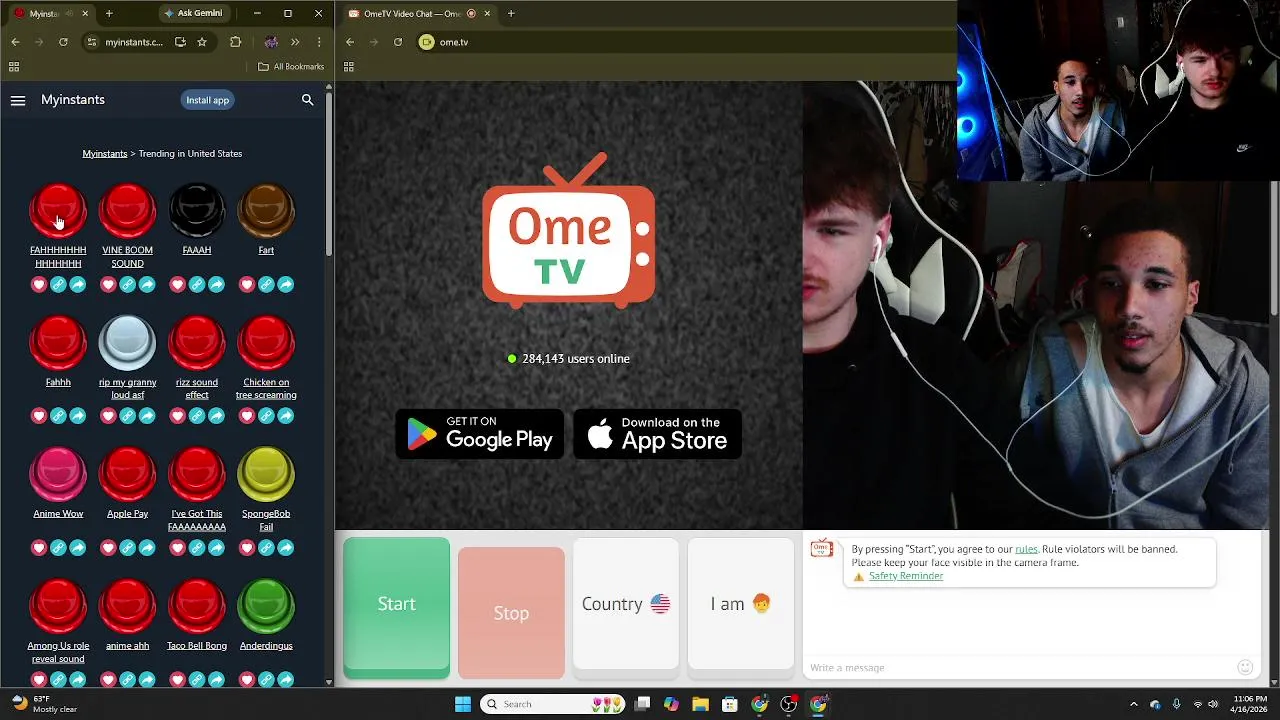The image size is (1280, 720).
Task: Play the anime ahh sound button
Action: point(127,607)
